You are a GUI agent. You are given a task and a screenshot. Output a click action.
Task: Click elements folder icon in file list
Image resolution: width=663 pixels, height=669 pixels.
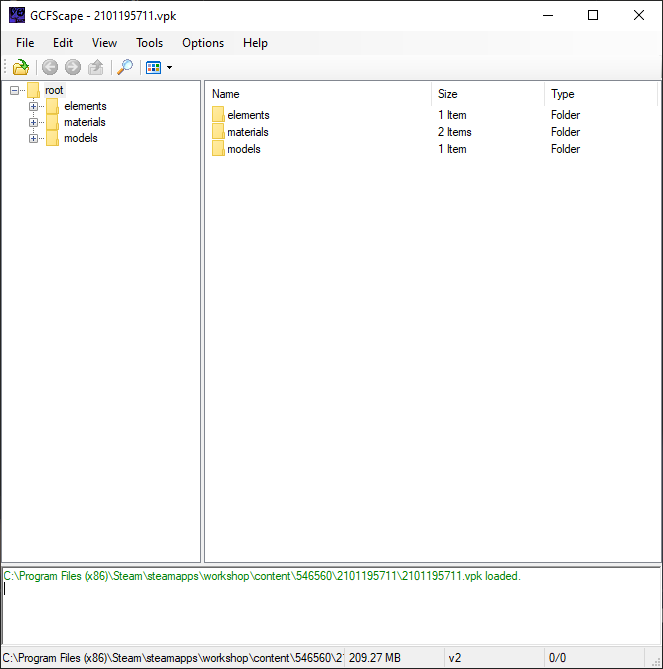tap(218, 114)
